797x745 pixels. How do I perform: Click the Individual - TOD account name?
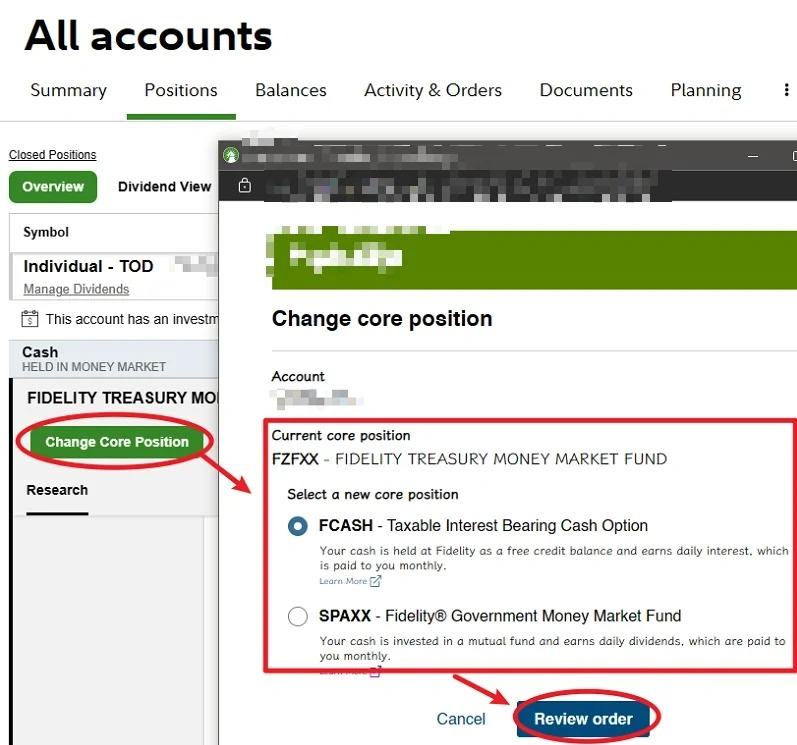[x=88, y=266]
